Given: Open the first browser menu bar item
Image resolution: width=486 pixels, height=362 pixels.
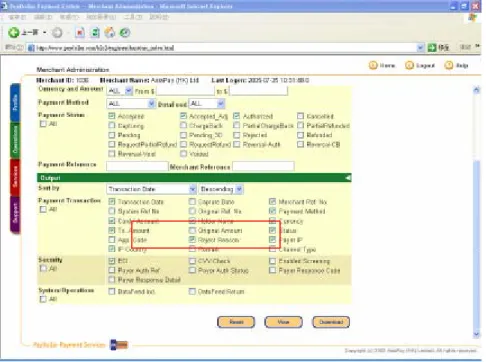Looking at the screenshot, I should click(x=17, y=17).
